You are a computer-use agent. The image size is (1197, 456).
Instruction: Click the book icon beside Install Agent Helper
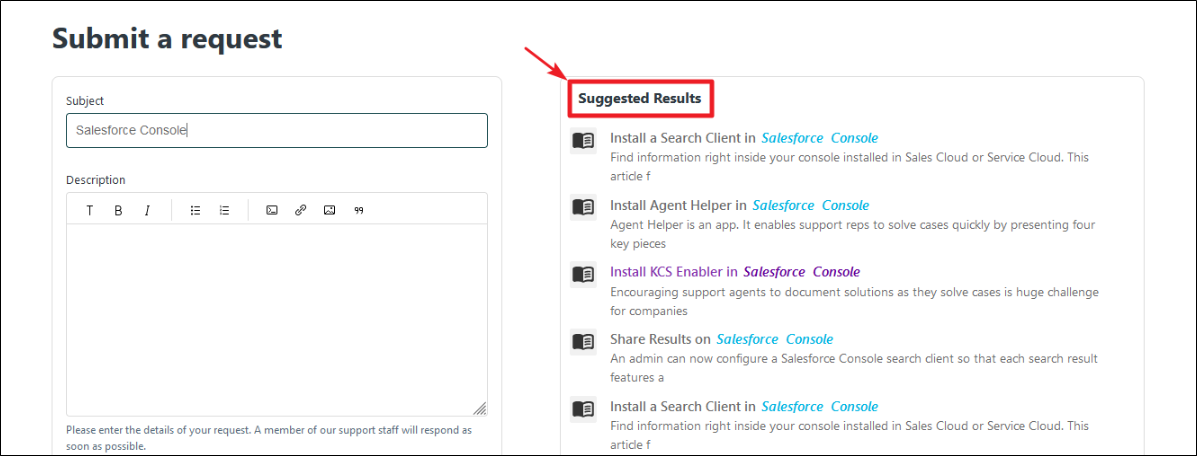point(583,207)
